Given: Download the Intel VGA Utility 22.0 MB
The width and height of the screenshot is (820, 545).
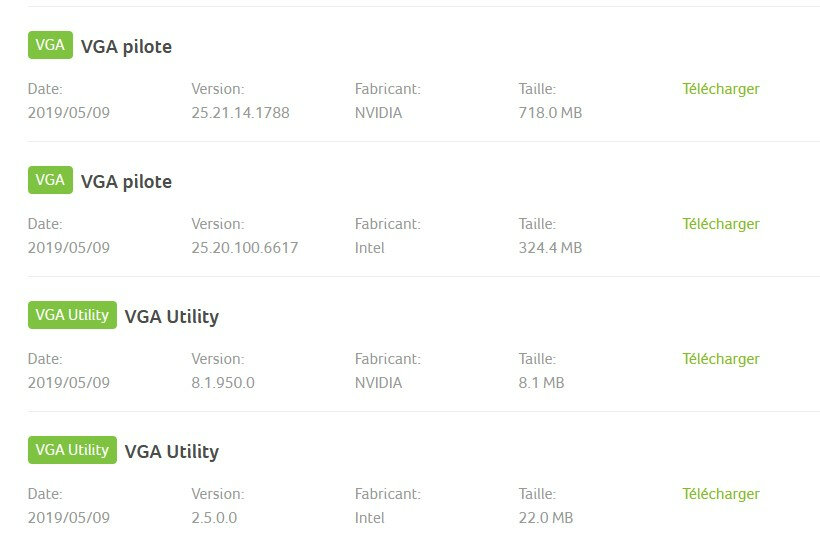Looking at the screenshot, I should tap(721, 494).
